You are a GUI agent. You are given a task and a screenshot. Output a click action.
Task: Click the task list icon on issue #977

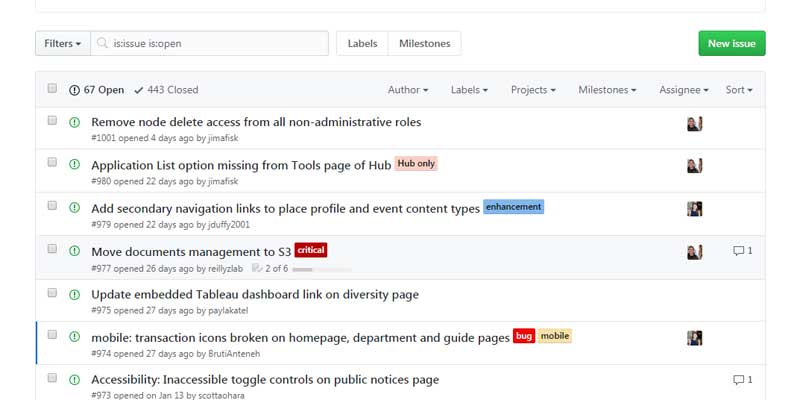257,268
